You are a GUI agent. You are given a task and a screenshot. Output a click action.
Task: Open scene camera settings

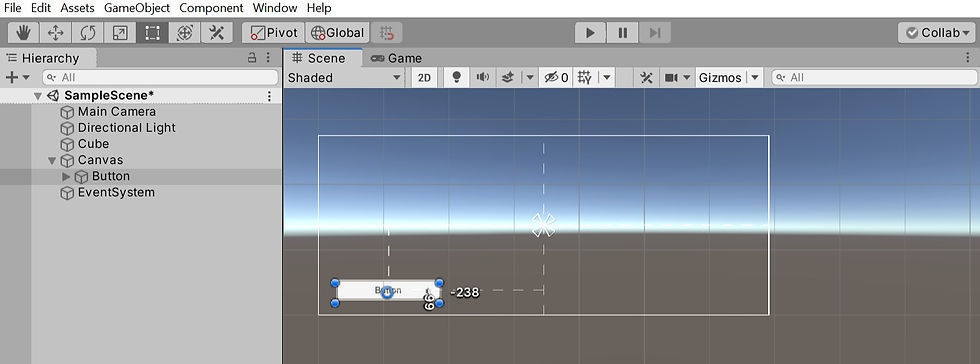coord(671,78)
